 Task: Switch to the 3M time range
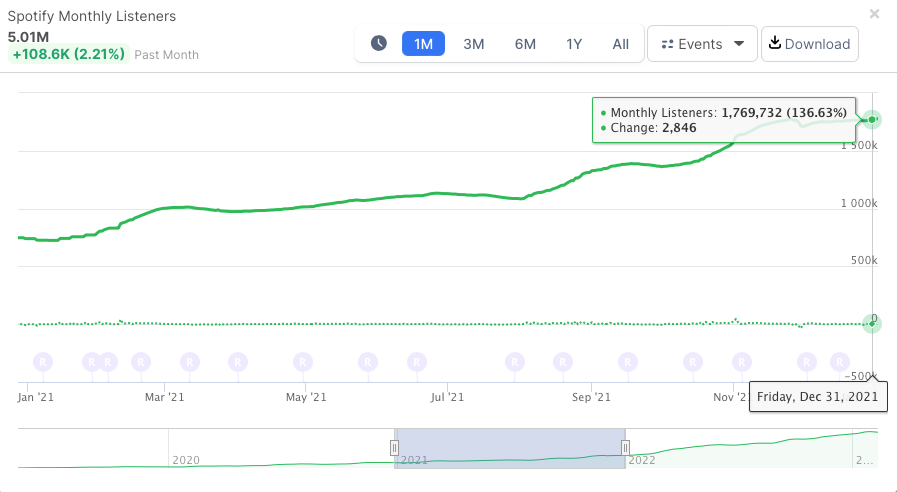(x=474, y=43)
